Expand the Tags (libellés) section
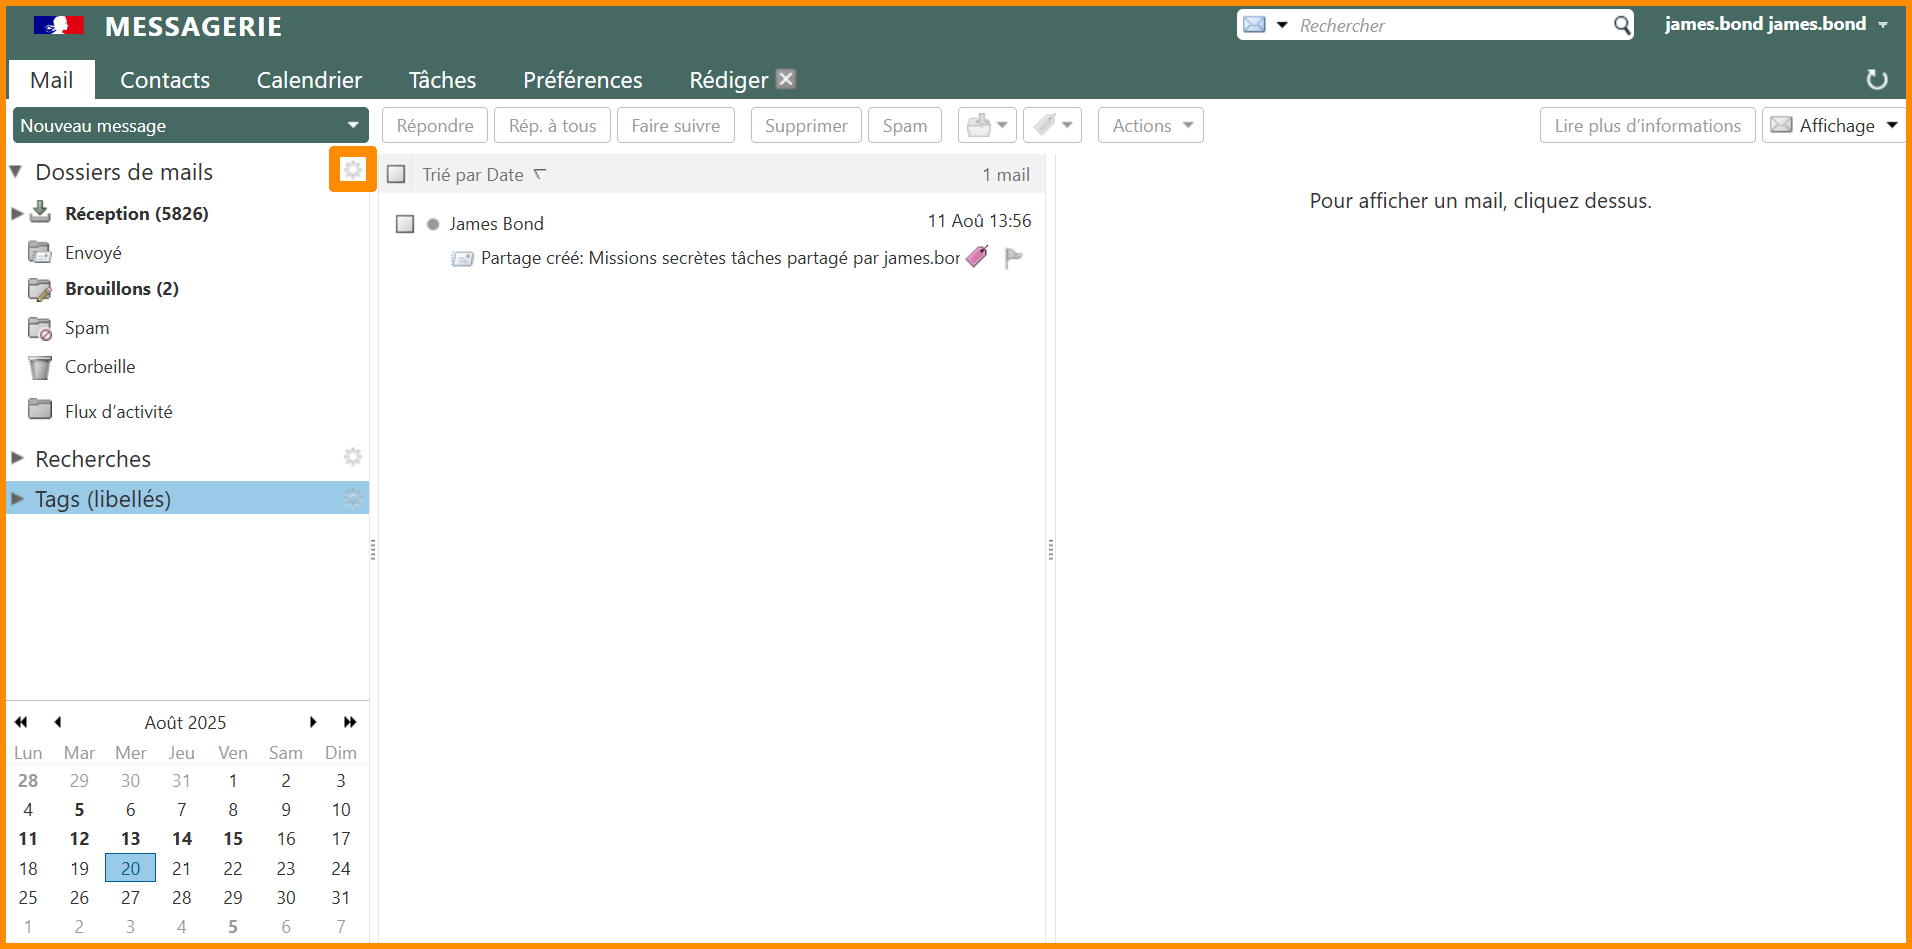Screen dimensions: 1912x949 (x=17, y=498)
